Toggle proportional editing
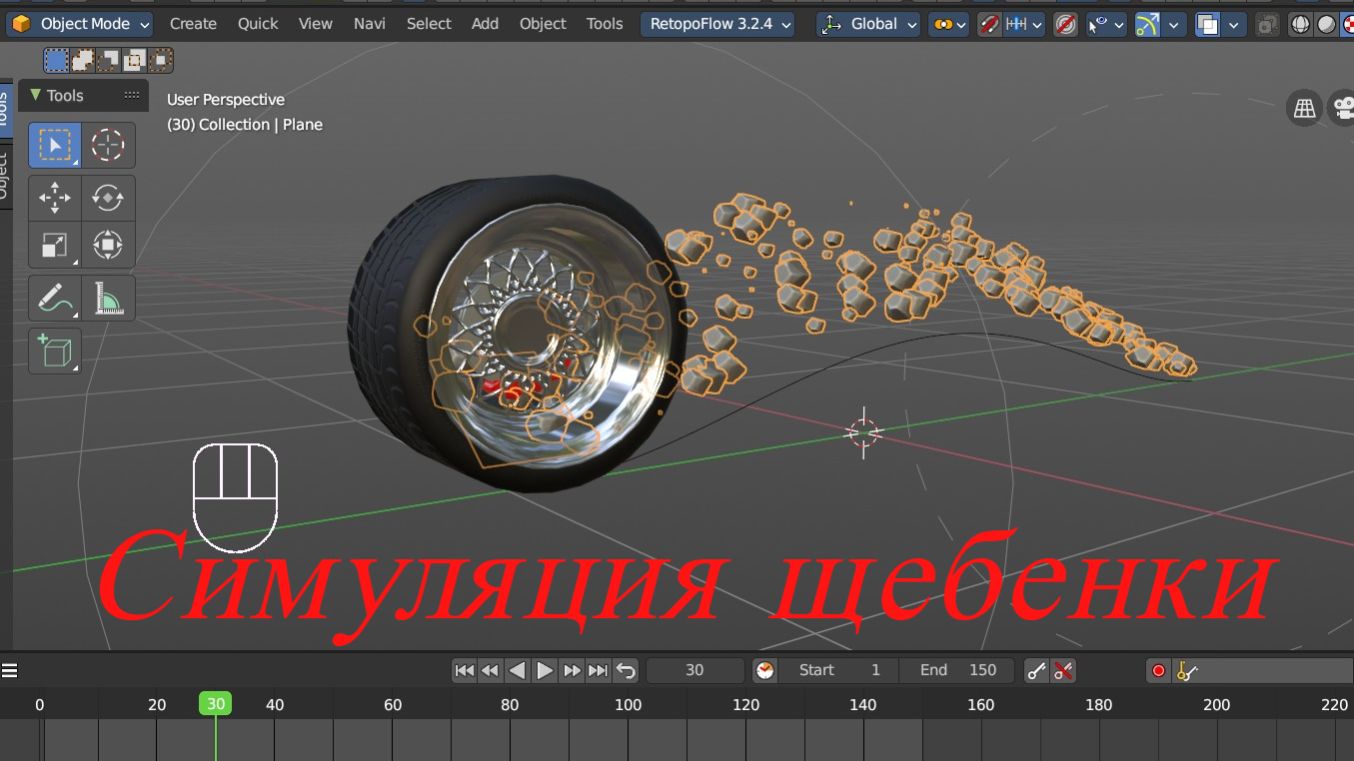Screen dimensions: 1354x761 click(1066, 24)
